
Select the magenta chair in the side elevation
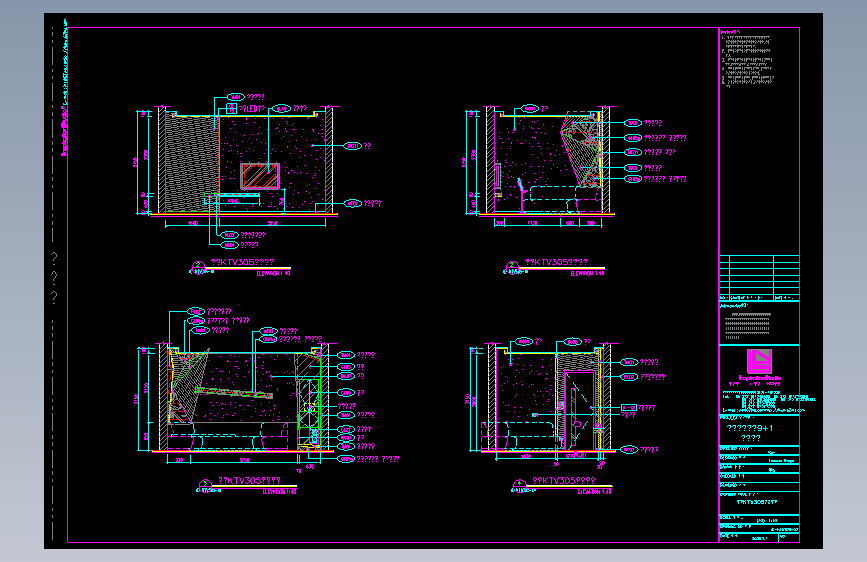(521, 195)
